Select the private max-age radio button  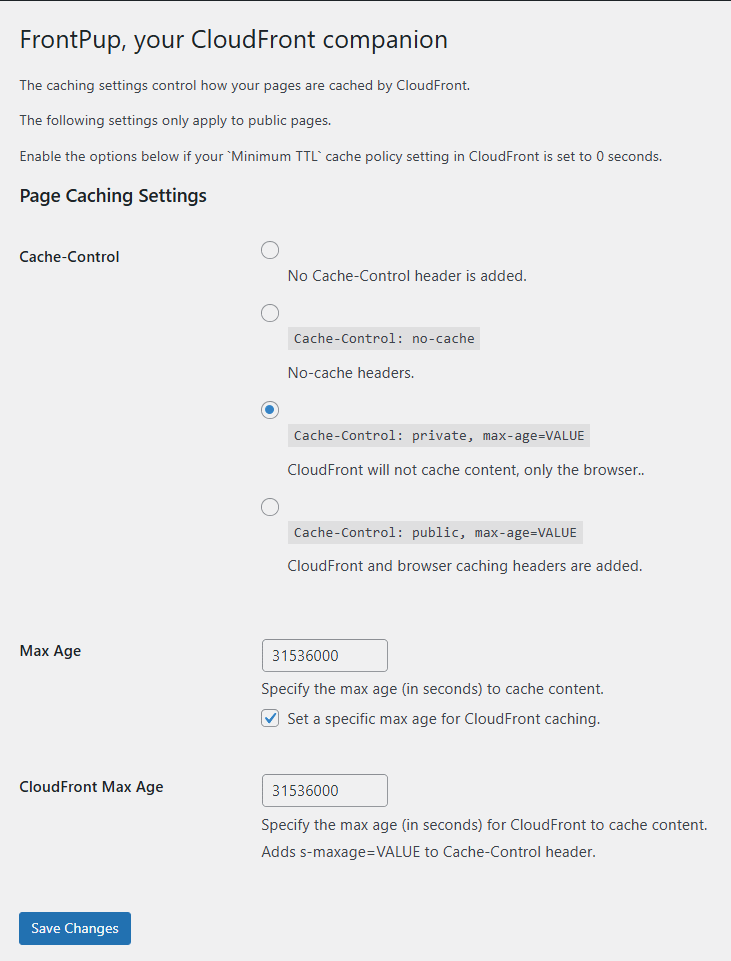pyautogui.click(x=270, y=410)
